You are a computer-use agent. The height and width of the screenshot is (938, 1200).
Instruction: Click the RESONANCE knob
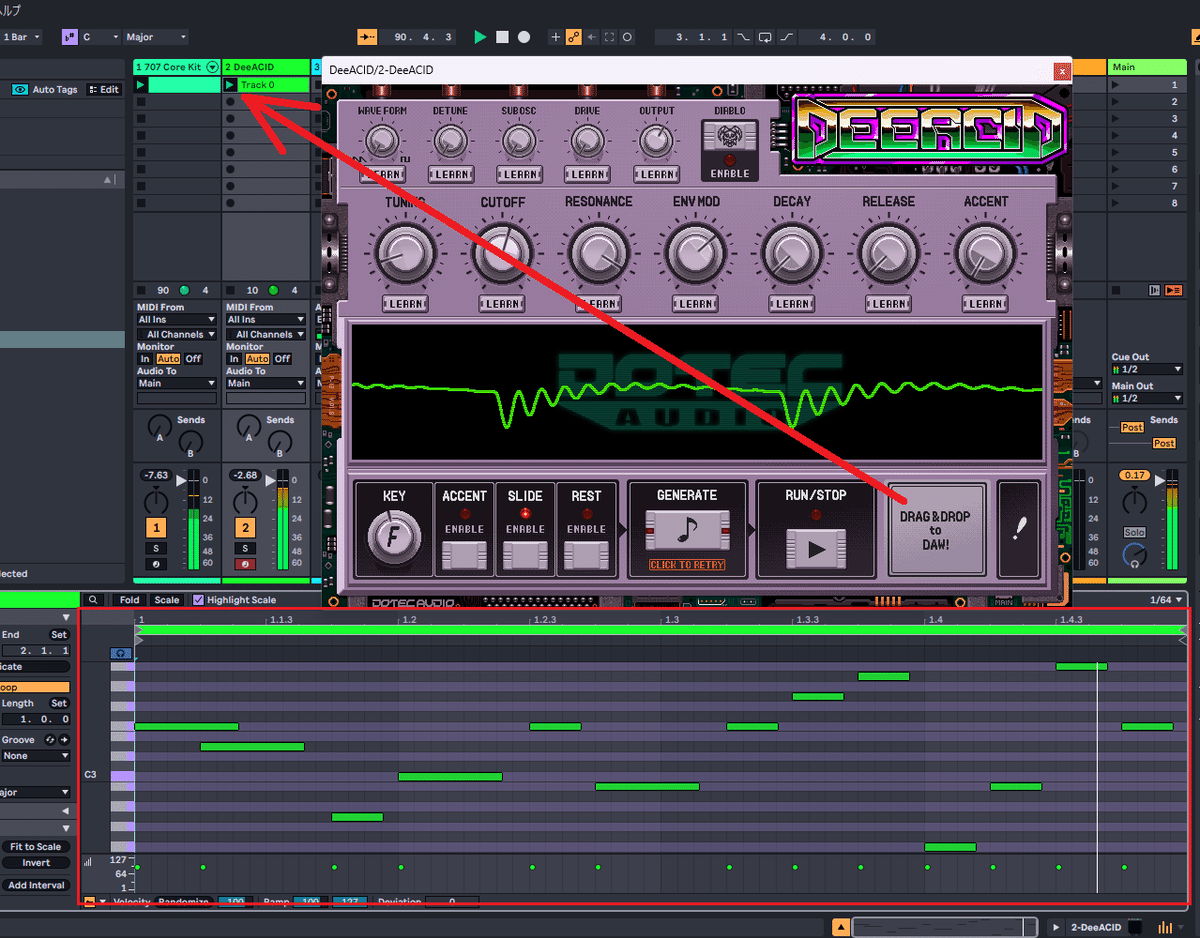pyautogui.click(x=598, y=253)
